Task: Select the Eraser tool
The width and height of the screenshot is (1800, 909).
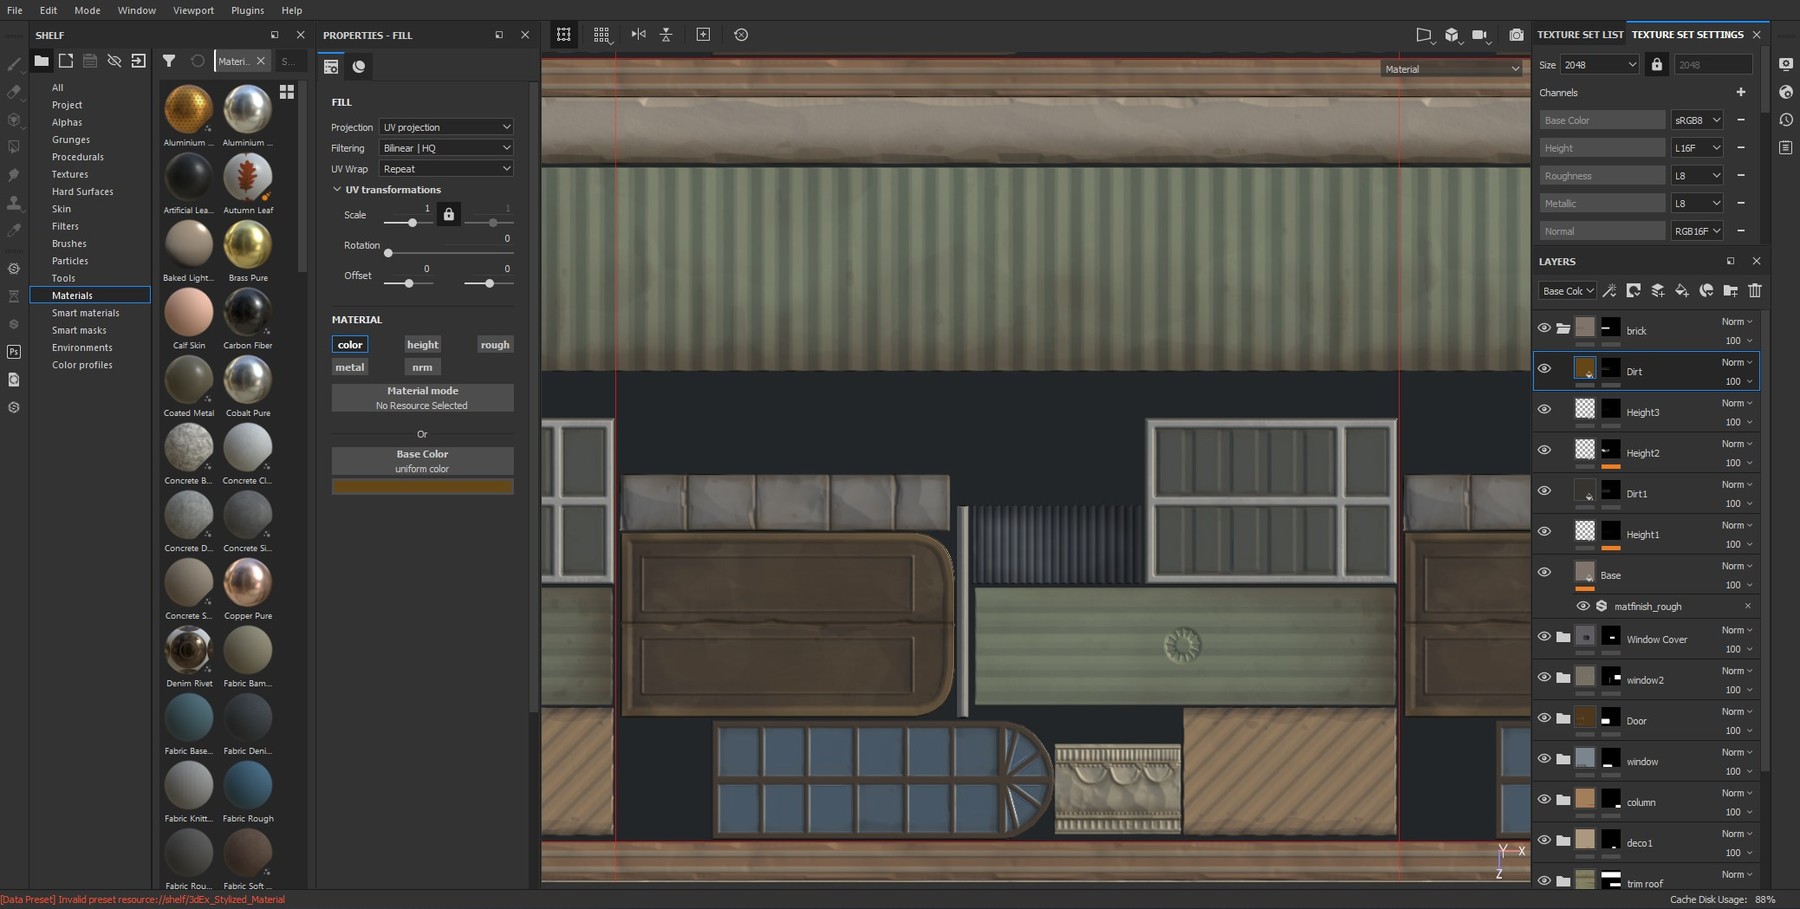Action: pos(14,91)
